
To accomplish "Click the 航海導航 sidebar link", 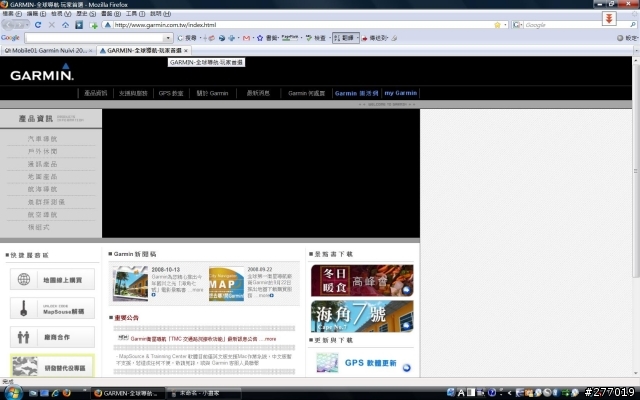I will point(42,189).
